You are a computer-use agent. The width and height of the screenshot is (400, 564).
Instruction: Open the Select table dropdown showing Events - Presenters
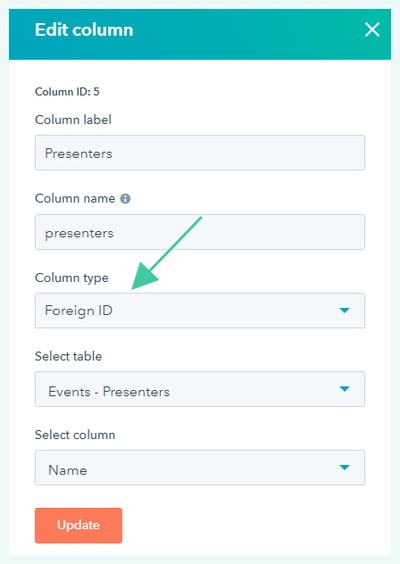(200, 389)
